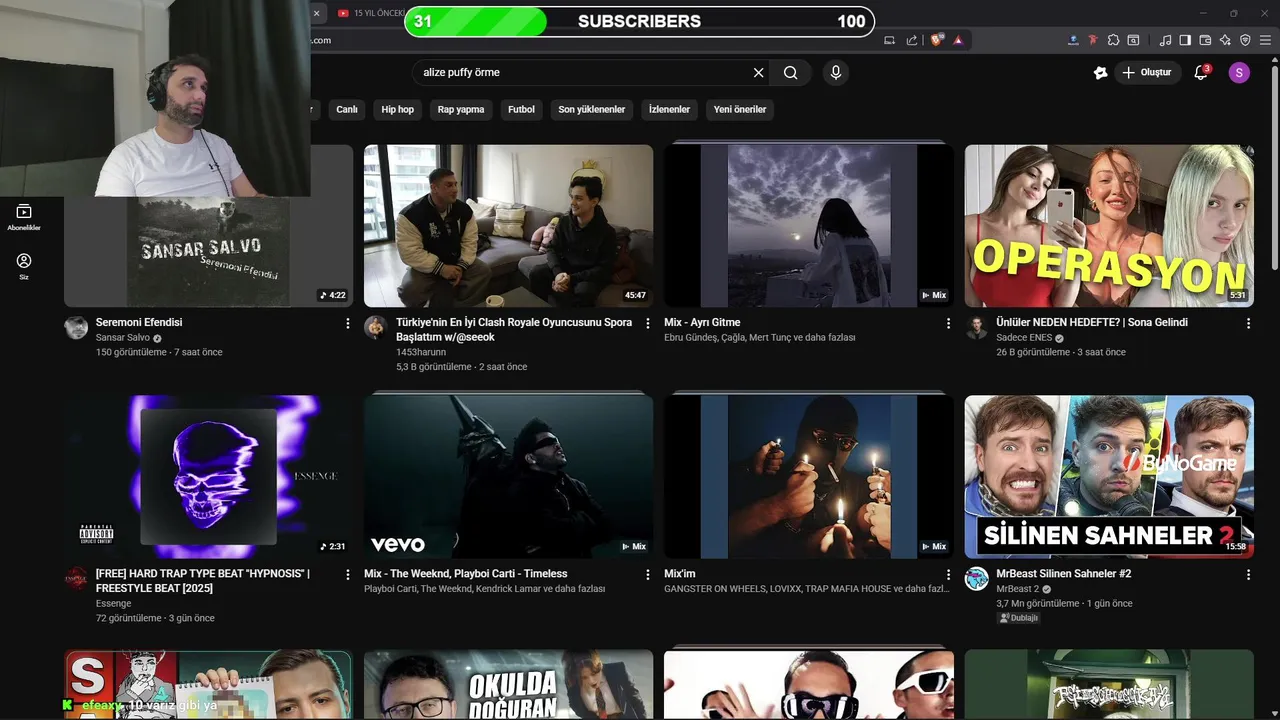Open options menu for Mix - The Weeknd

tap(648, 575)
